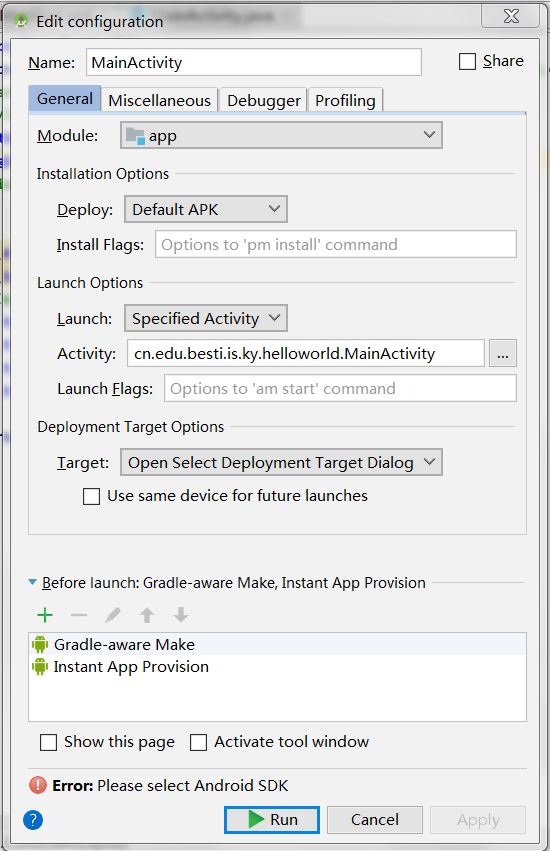Open the Target deployment dropdown
This screenshot has height=851, width=550.
(x=281, y=462)
